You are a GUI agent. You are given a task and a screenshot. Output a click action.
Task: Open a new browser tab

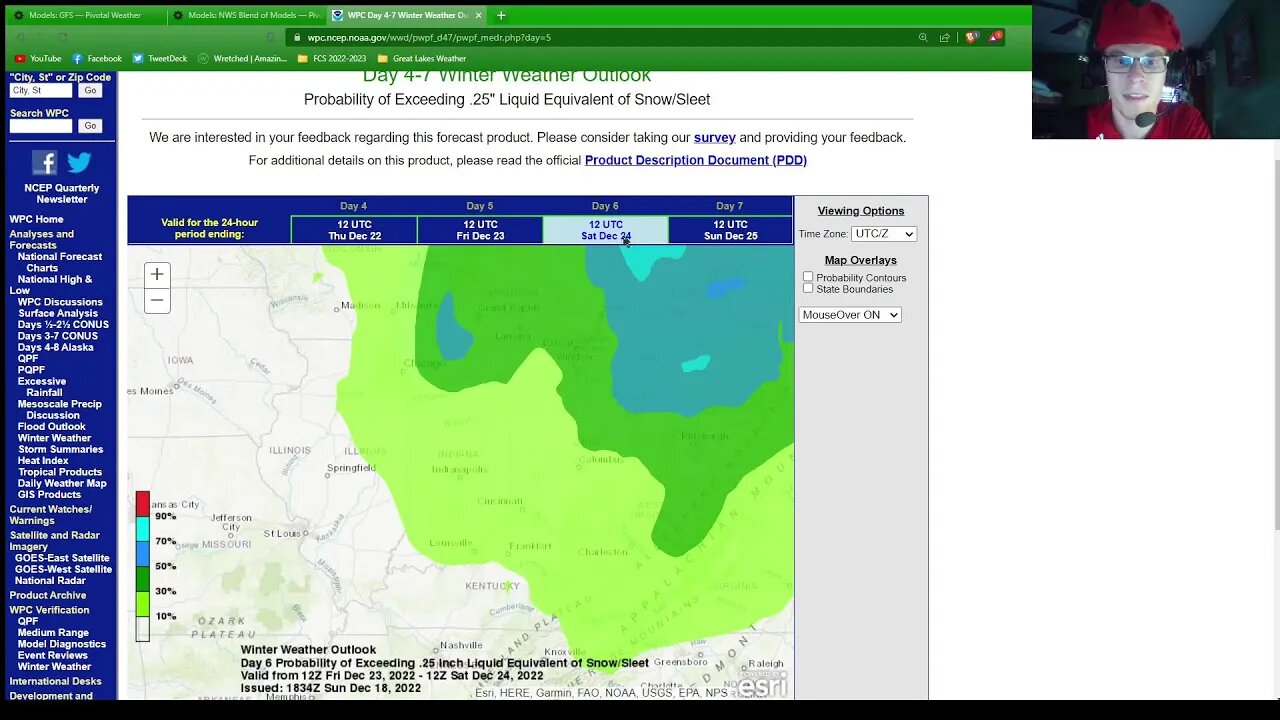(x=501, y=15)
